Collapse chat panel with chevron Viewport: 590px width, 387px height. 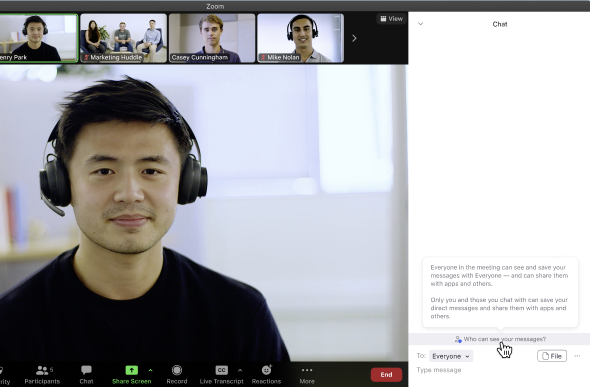point(421,24)
